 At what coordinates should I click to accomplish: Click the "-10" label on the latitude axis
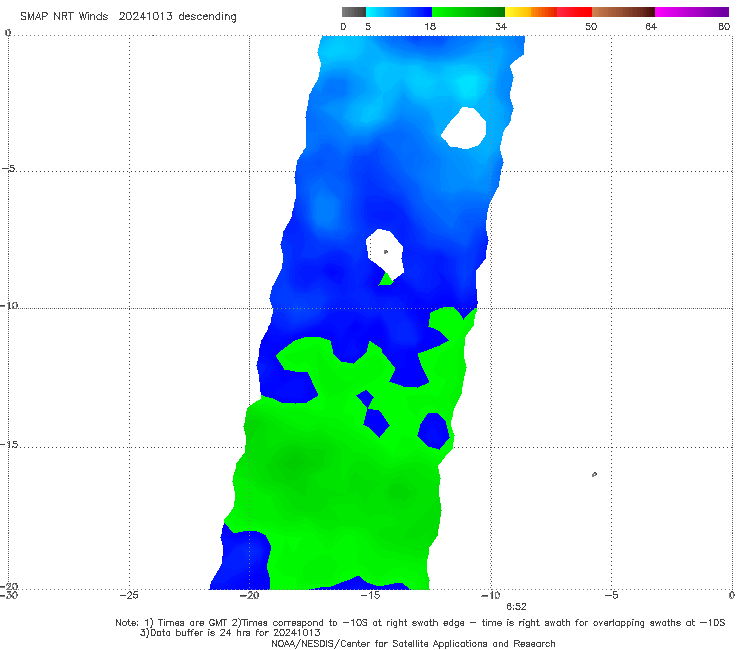[9, 305]
